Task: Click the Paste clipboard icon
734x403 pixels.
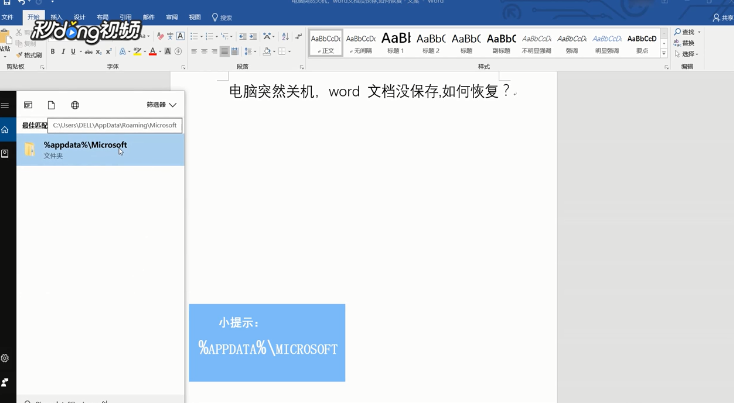Action: (5, 36)
